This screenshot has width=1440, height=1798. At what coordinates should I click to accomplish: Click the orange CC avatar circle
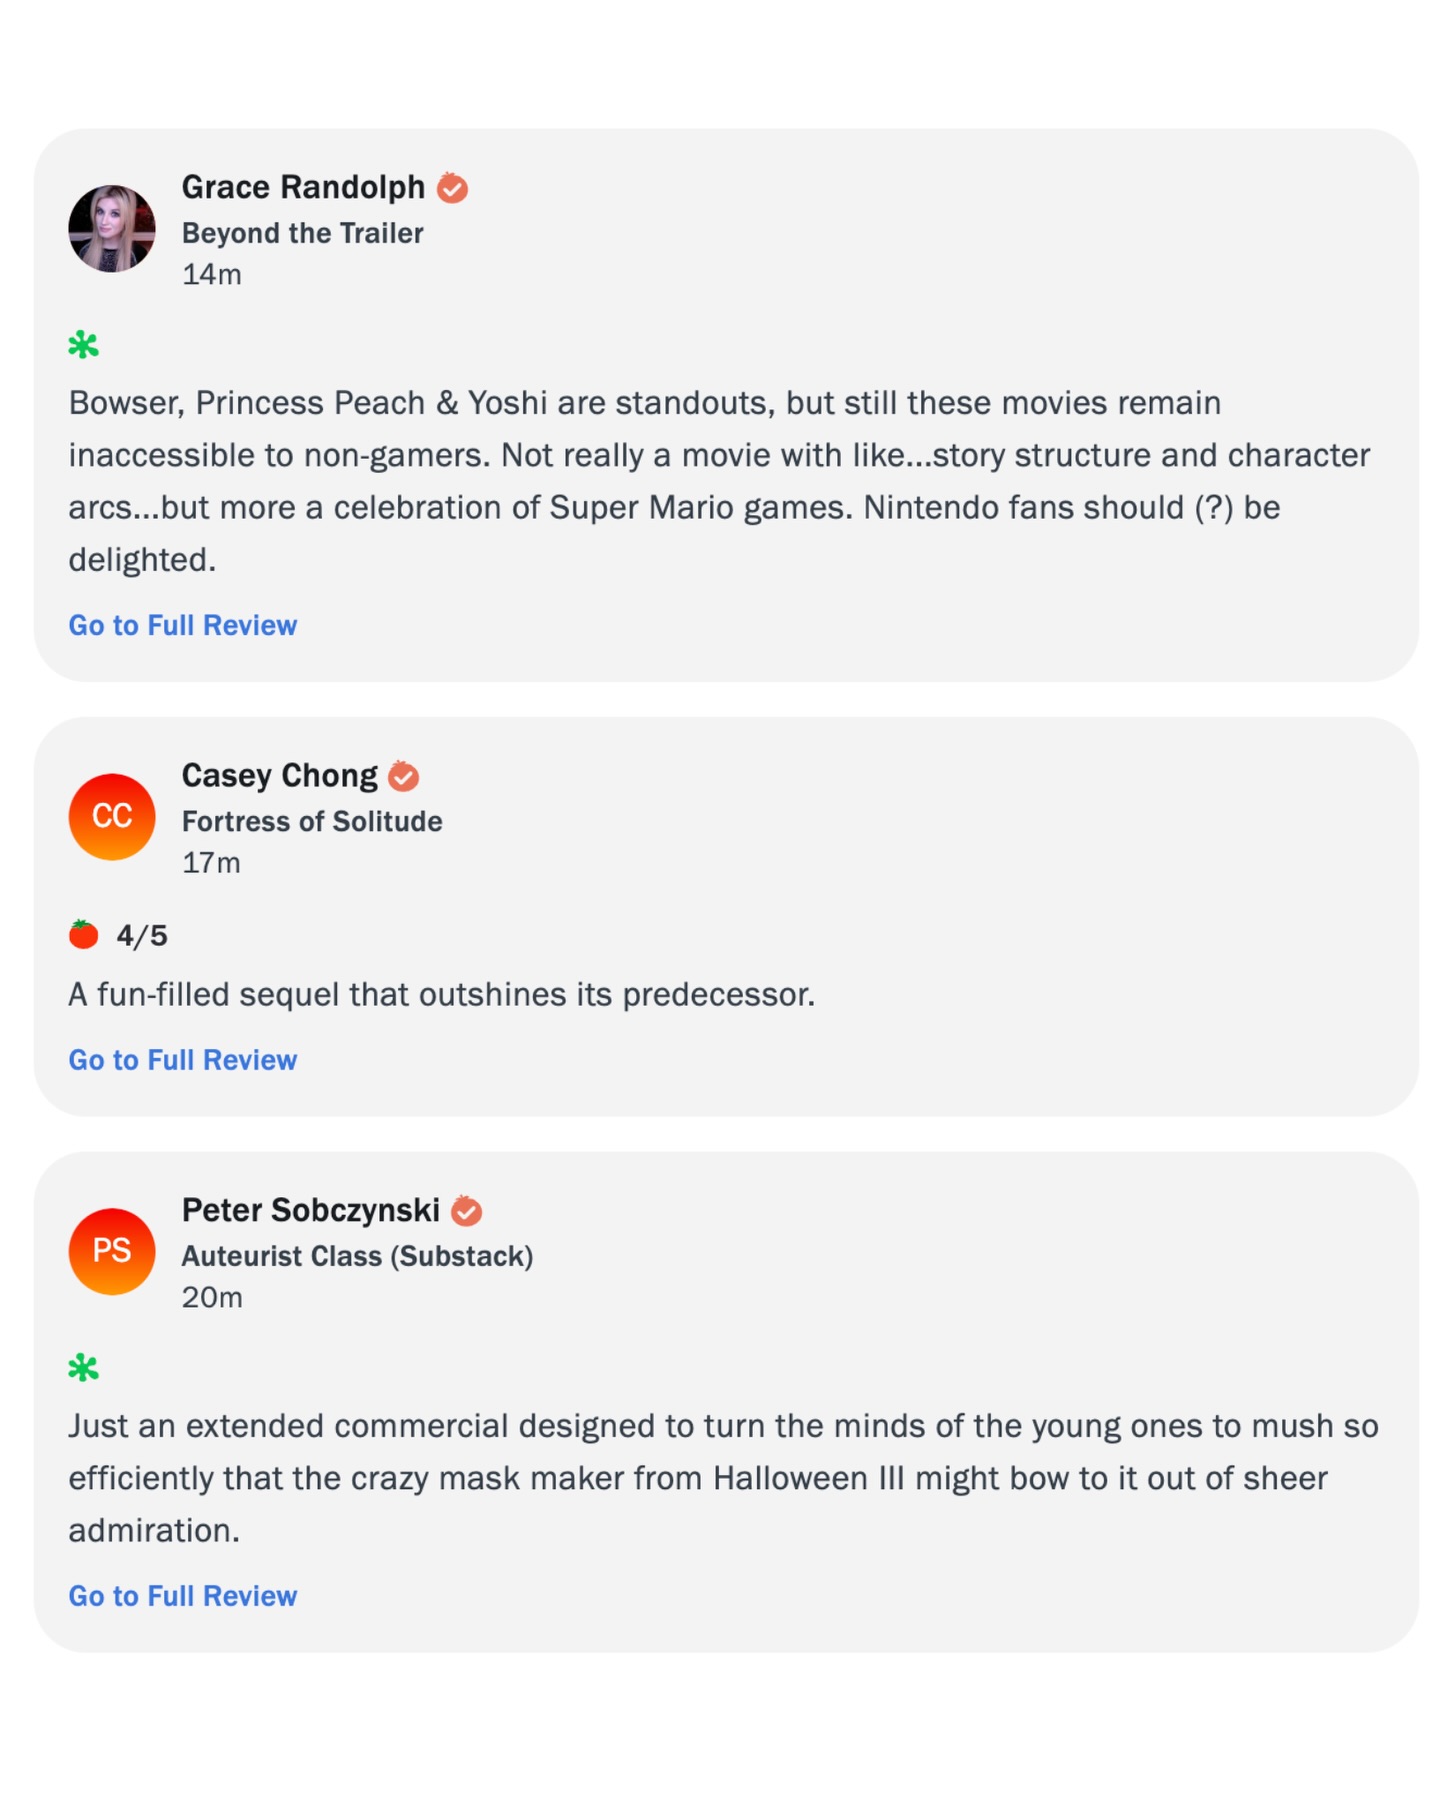pyautogui.click(x=112, y=817)
